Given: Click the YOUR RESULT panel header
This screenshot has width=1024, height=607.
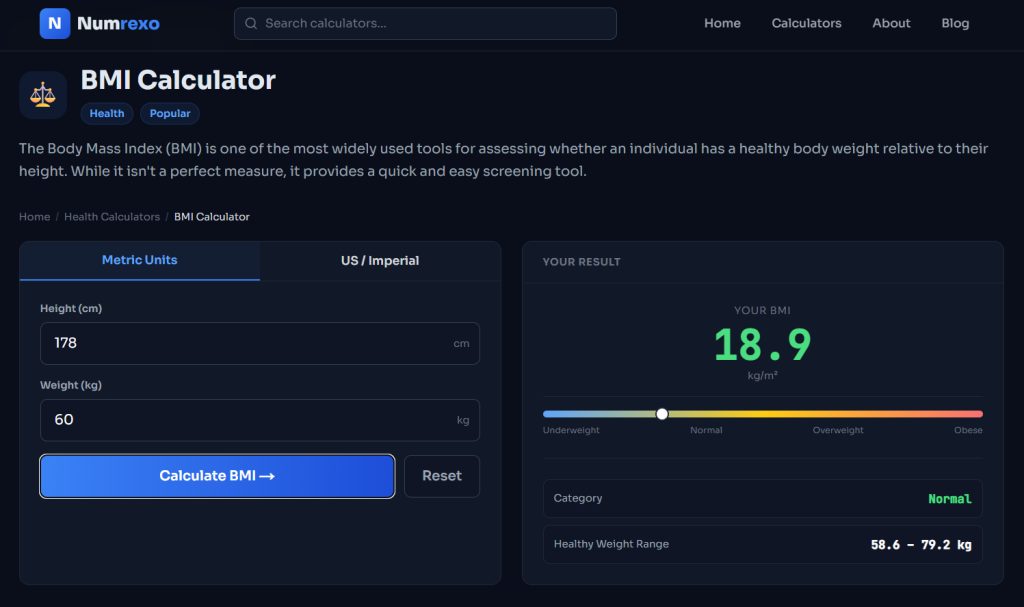Looking at the screenshot, I should point(581,262).
